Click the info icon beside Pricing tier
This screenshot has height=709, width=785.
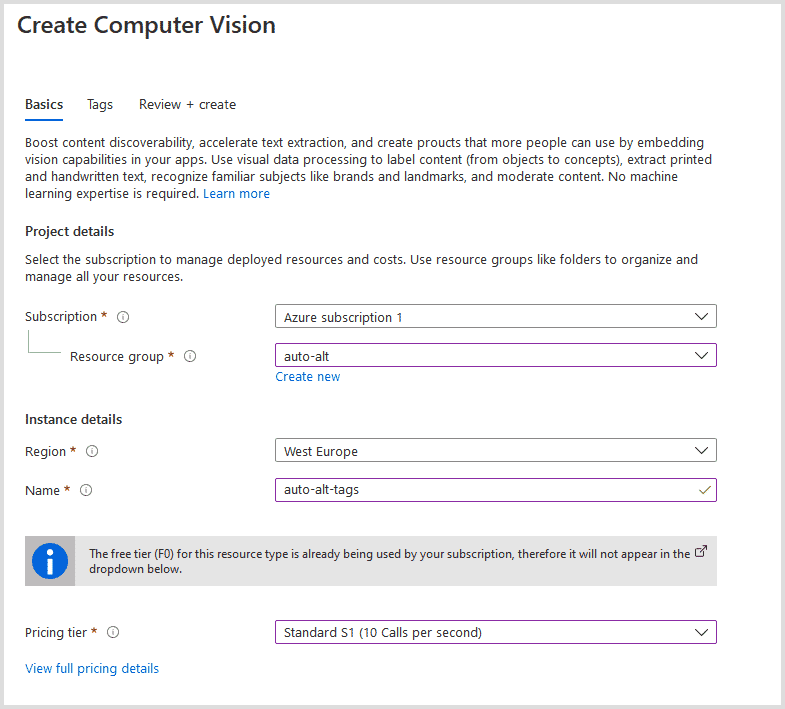[113, 632]
